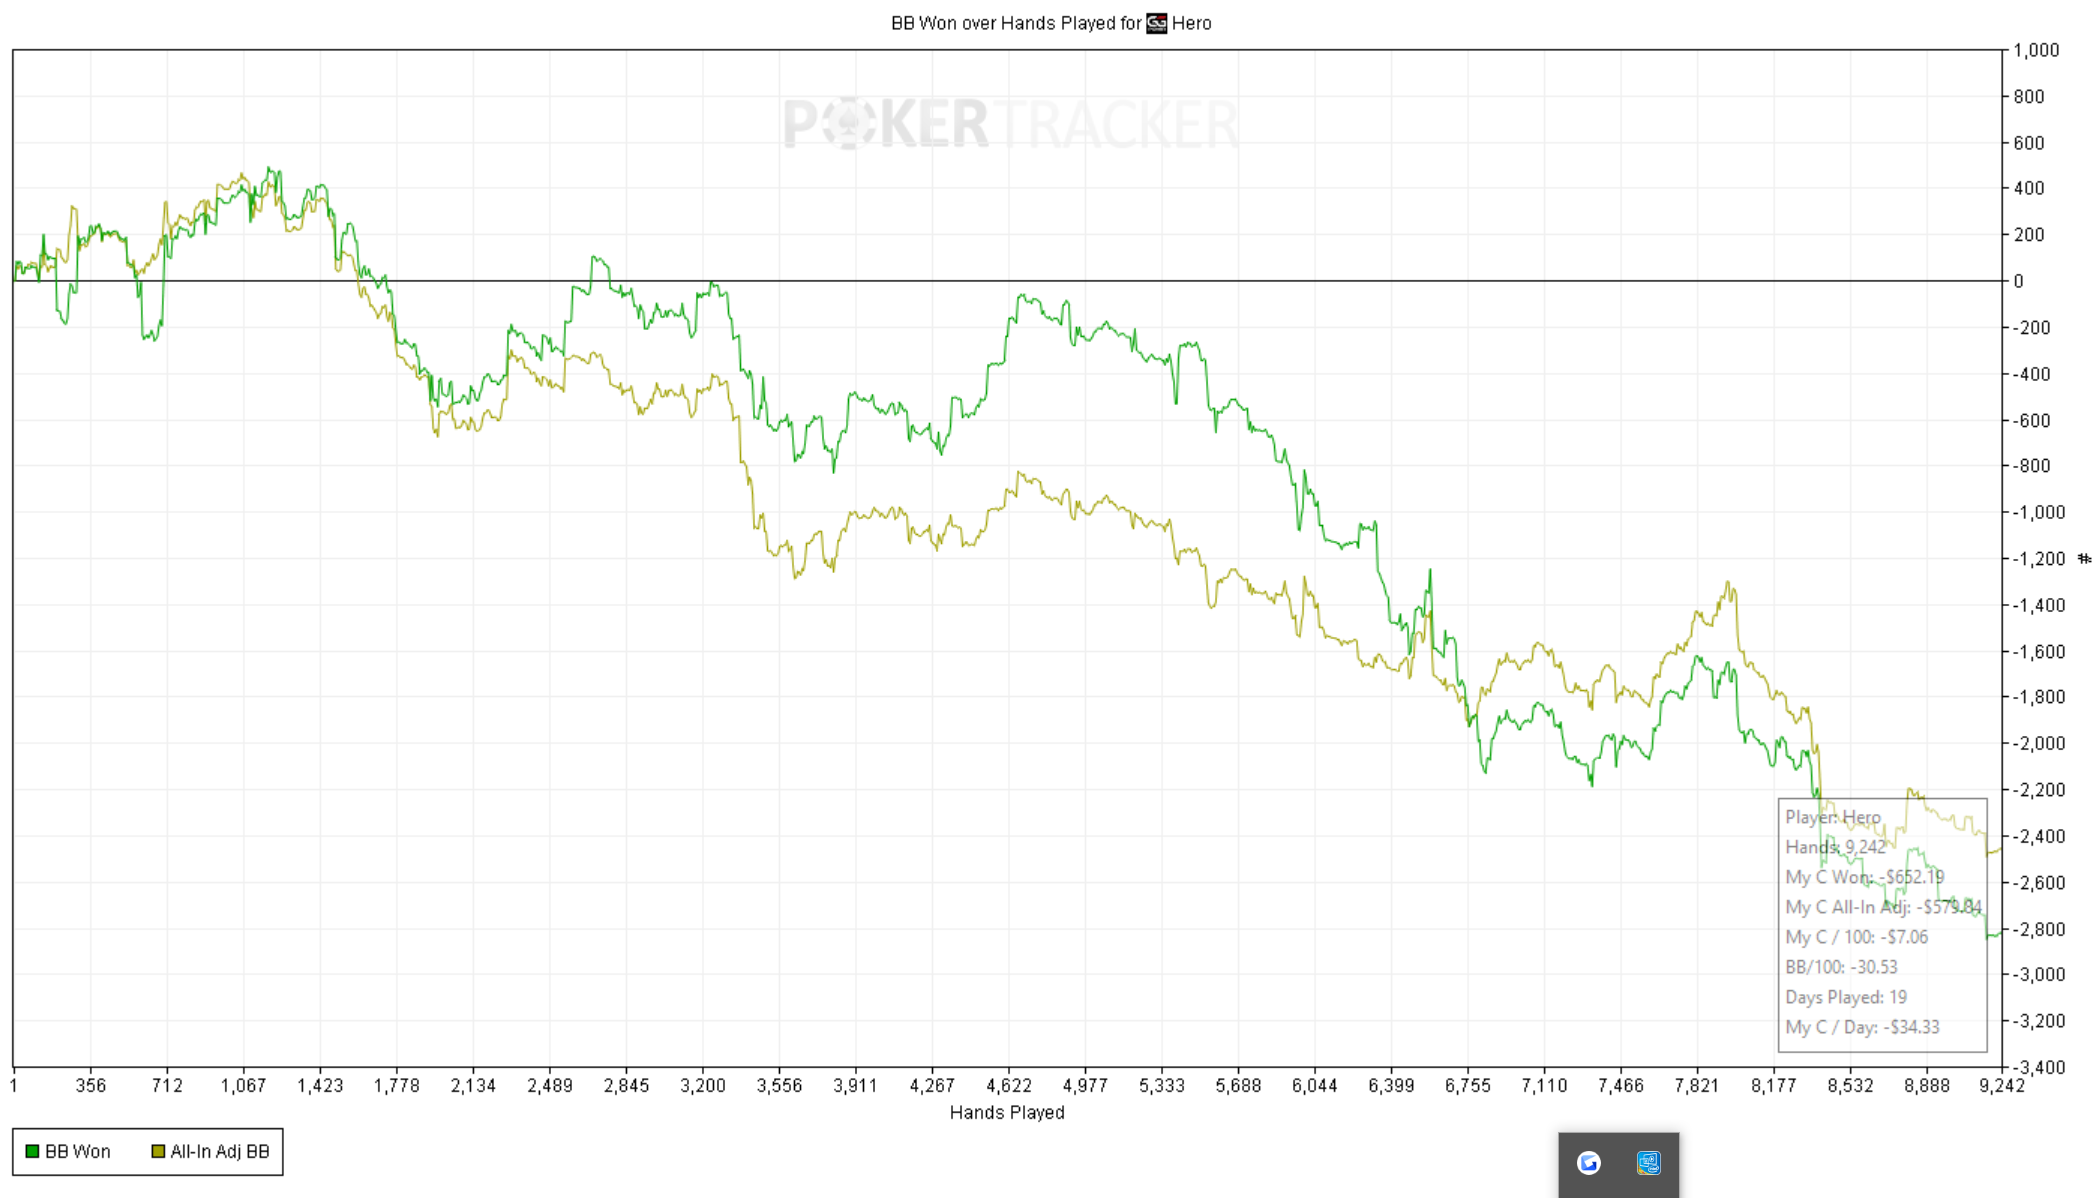
Task: Click the "-1,200" value on the right y-axis
Action: click(x=2039, y=559)
